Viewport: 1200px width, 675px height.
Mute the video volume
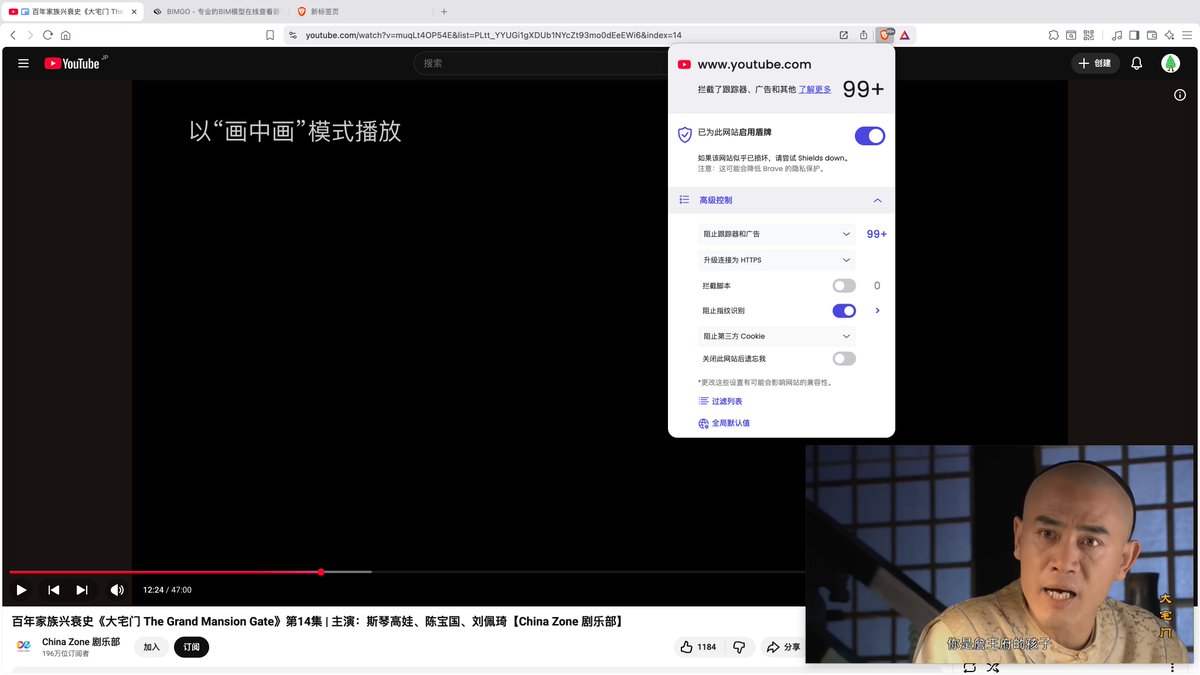[x=117, y=590]
